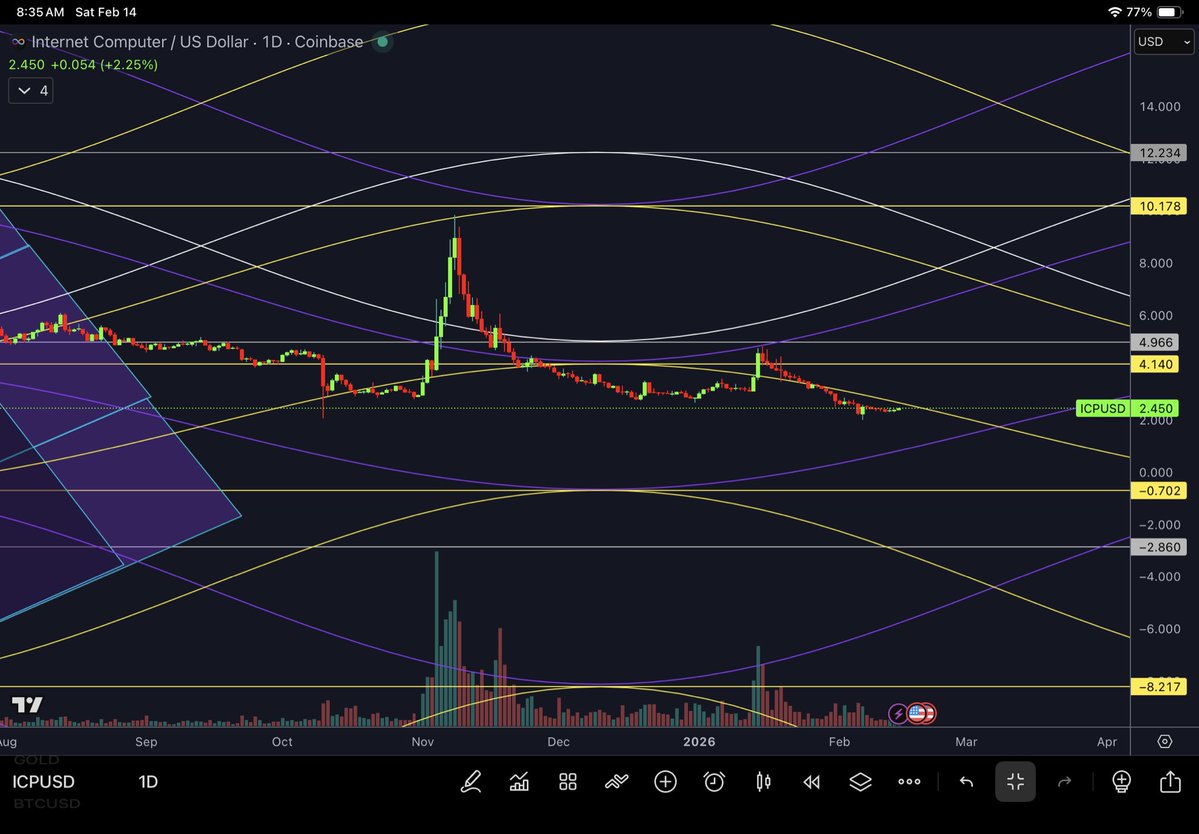This screenshot has height=834, width=1199.
Task: Open the more options ellipsis
Action: [x=909, y=781]
